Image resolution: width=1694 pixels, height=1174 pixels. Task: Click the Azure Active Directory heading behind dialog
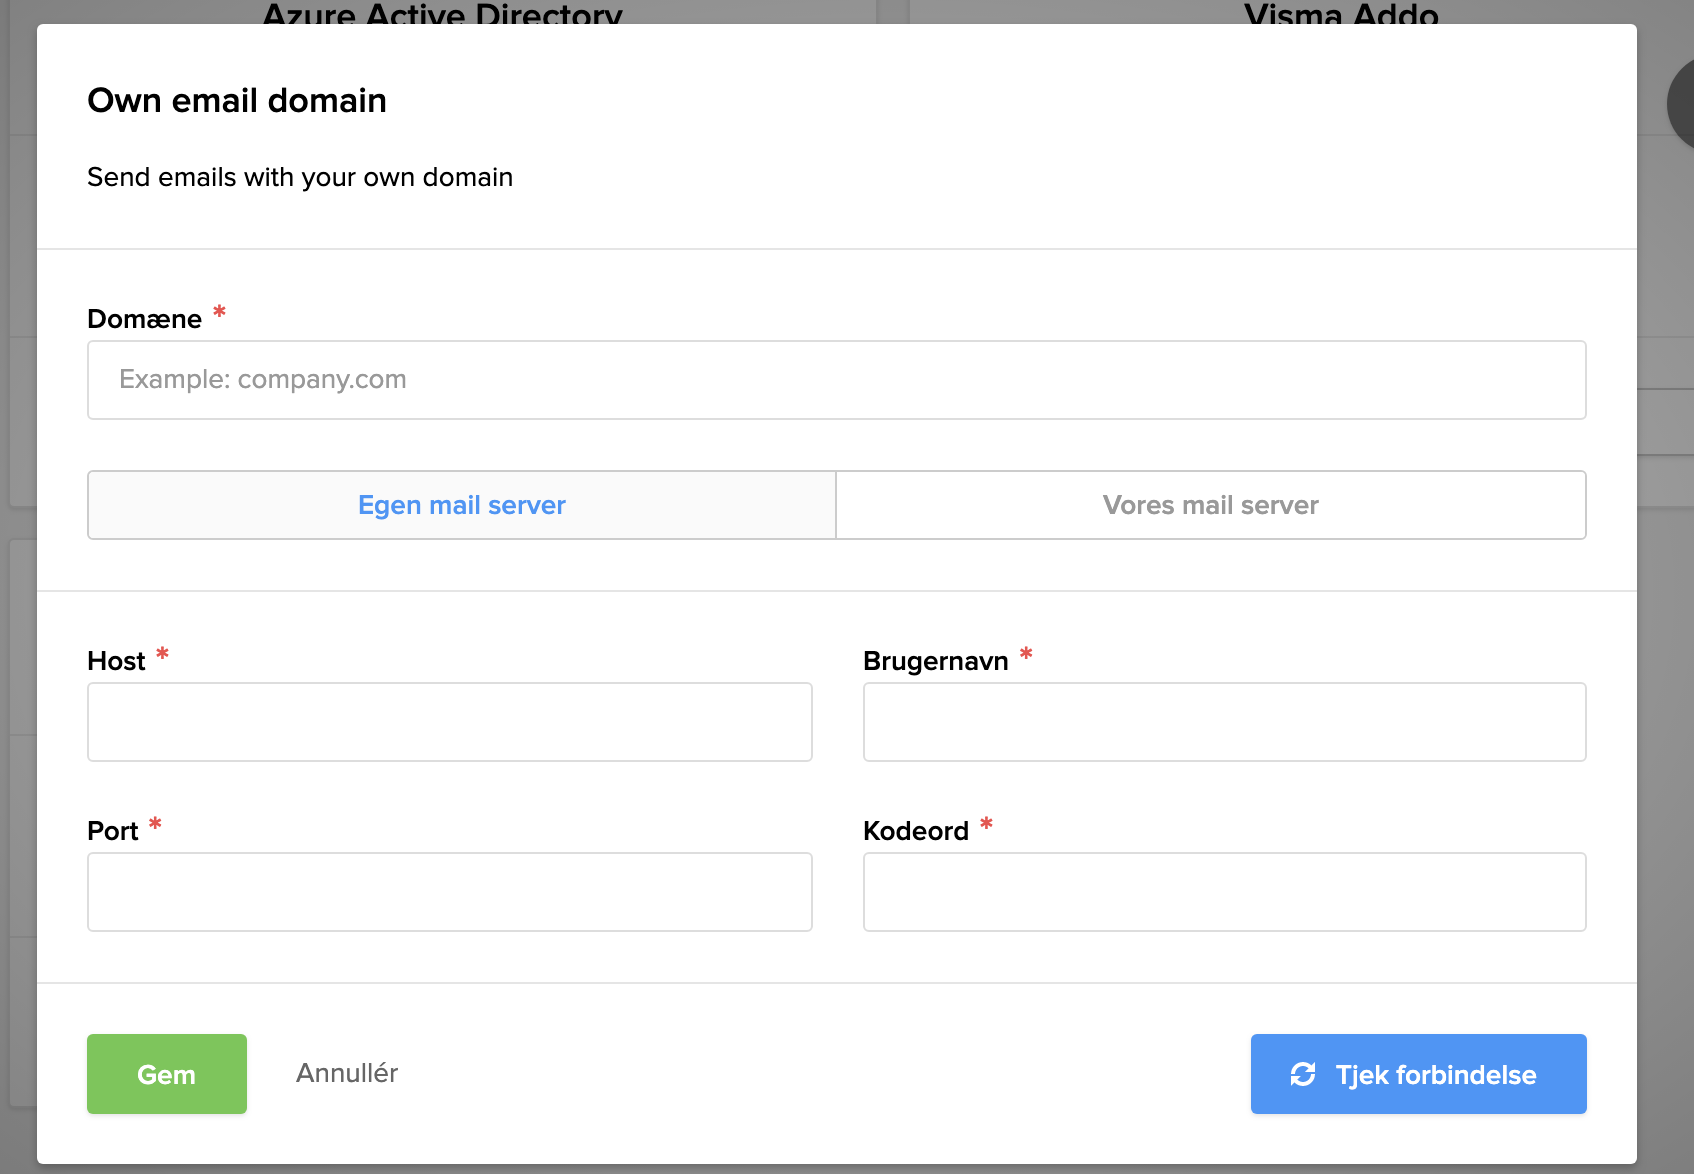coord(442,13)
